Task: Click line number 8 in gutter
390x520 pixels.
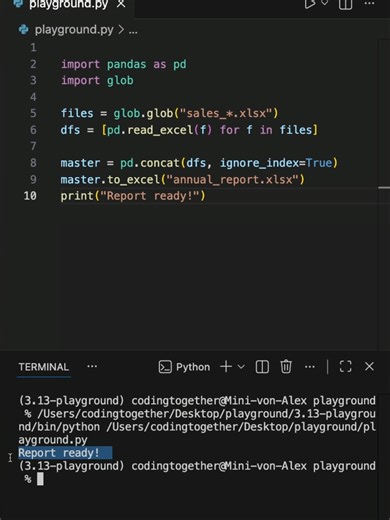Action: click(33, 163)
